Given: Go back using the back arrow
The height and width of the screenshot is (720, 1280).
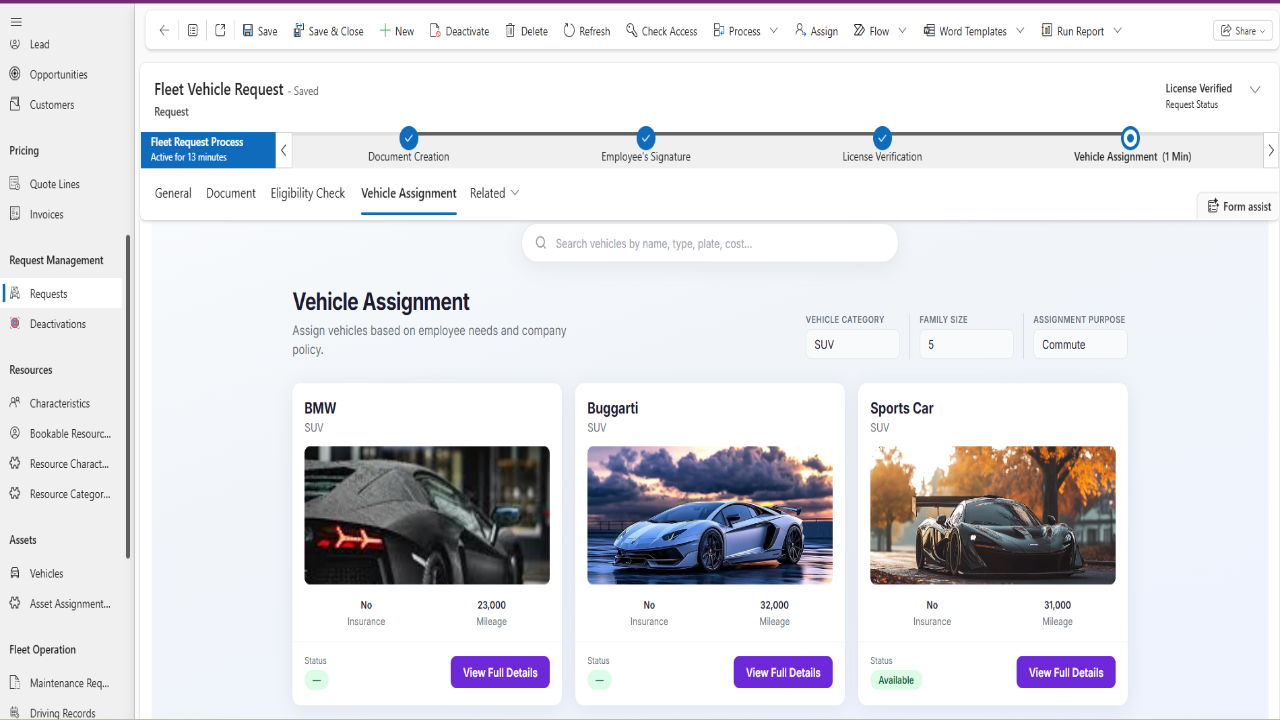Looking at the screenshot, I should 164,31.
